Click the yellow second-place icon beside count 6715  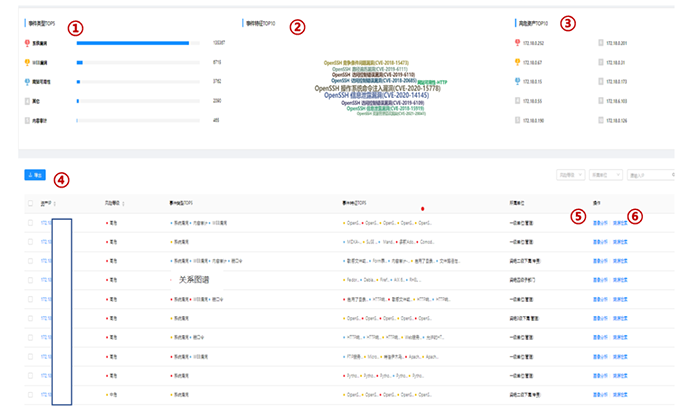coord(27,62)
